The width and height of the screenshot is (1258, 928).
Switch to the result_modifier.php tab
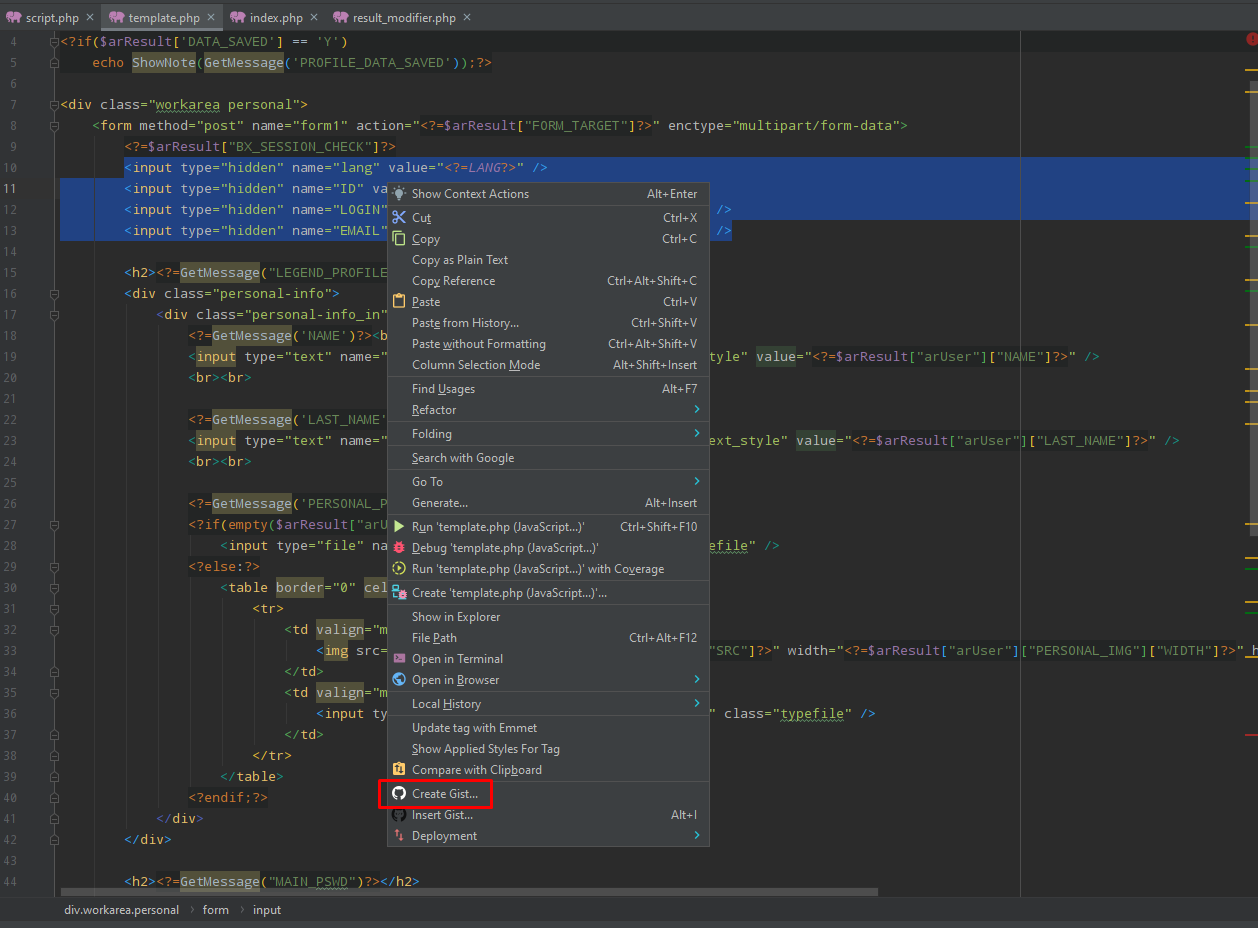point(404,18)
